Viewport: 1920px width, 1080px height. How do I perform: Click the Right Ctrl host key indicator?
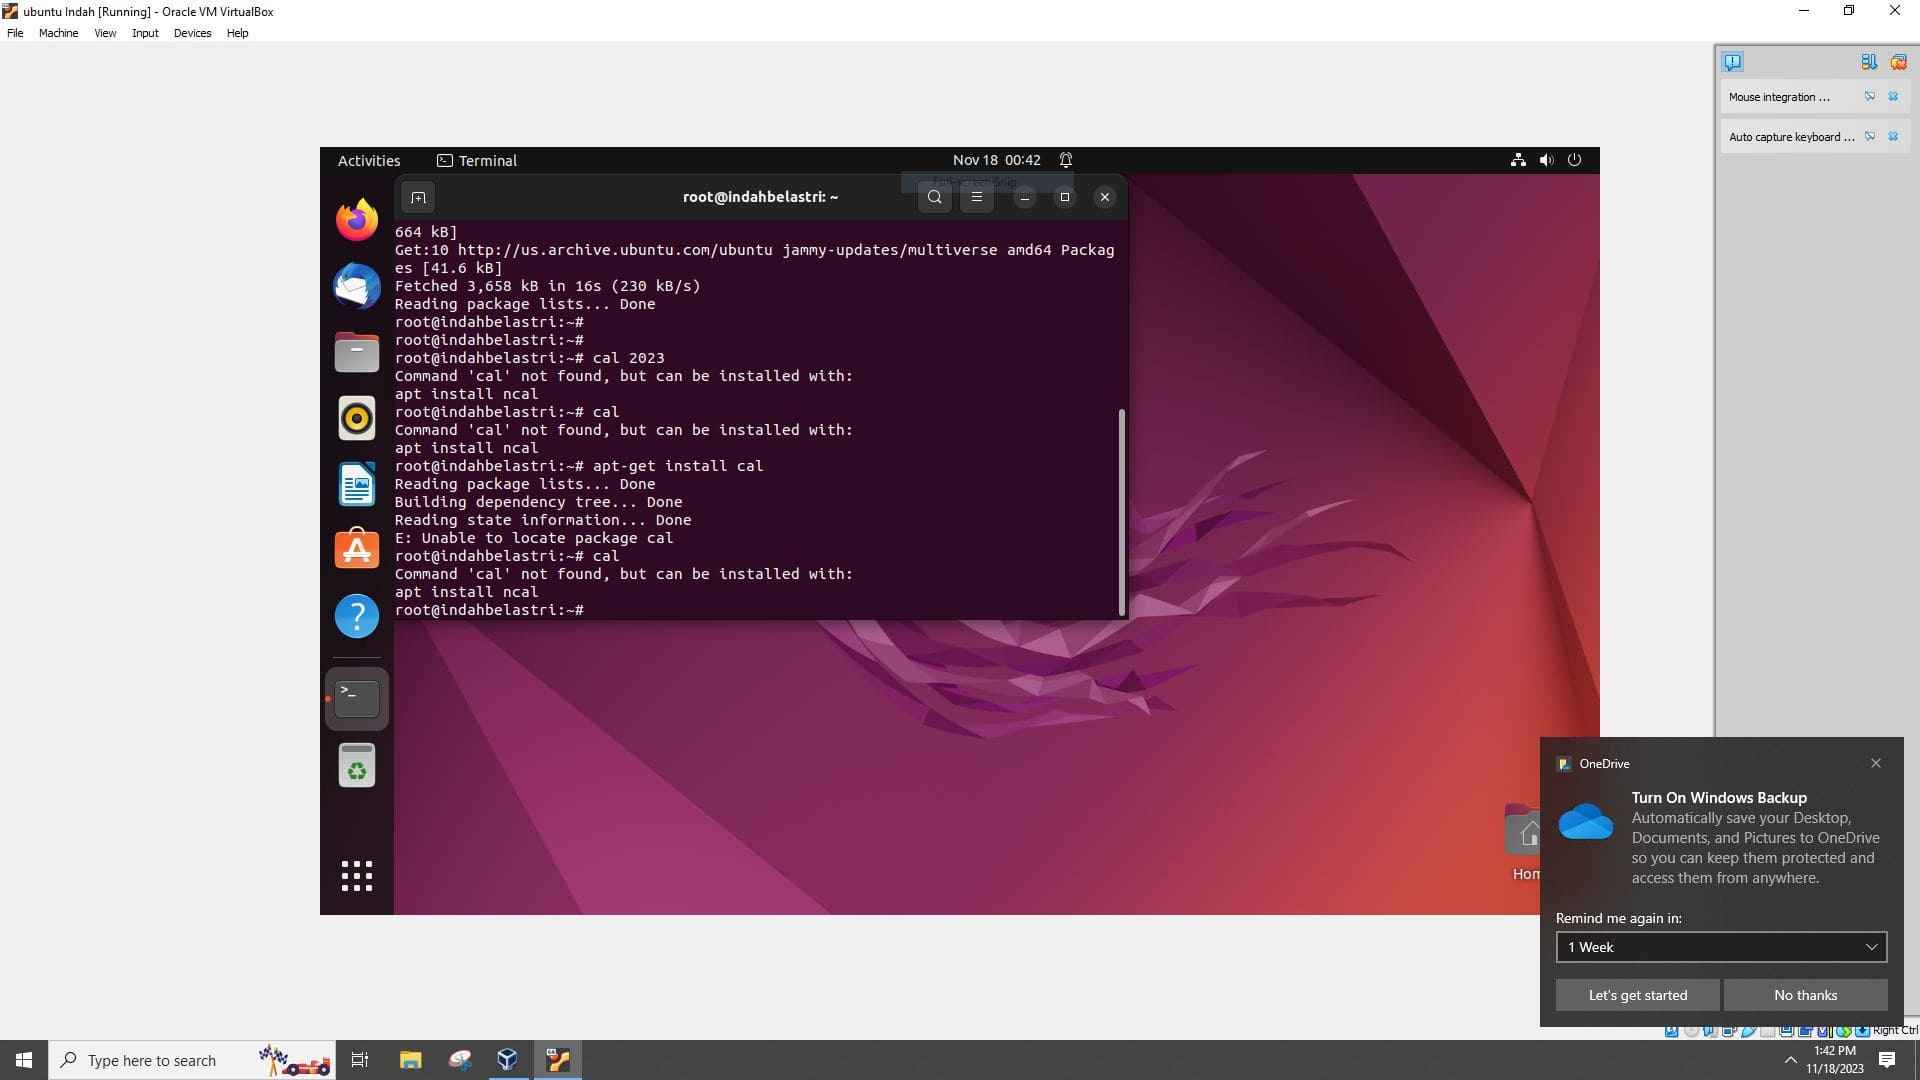click(1895, 1031)
